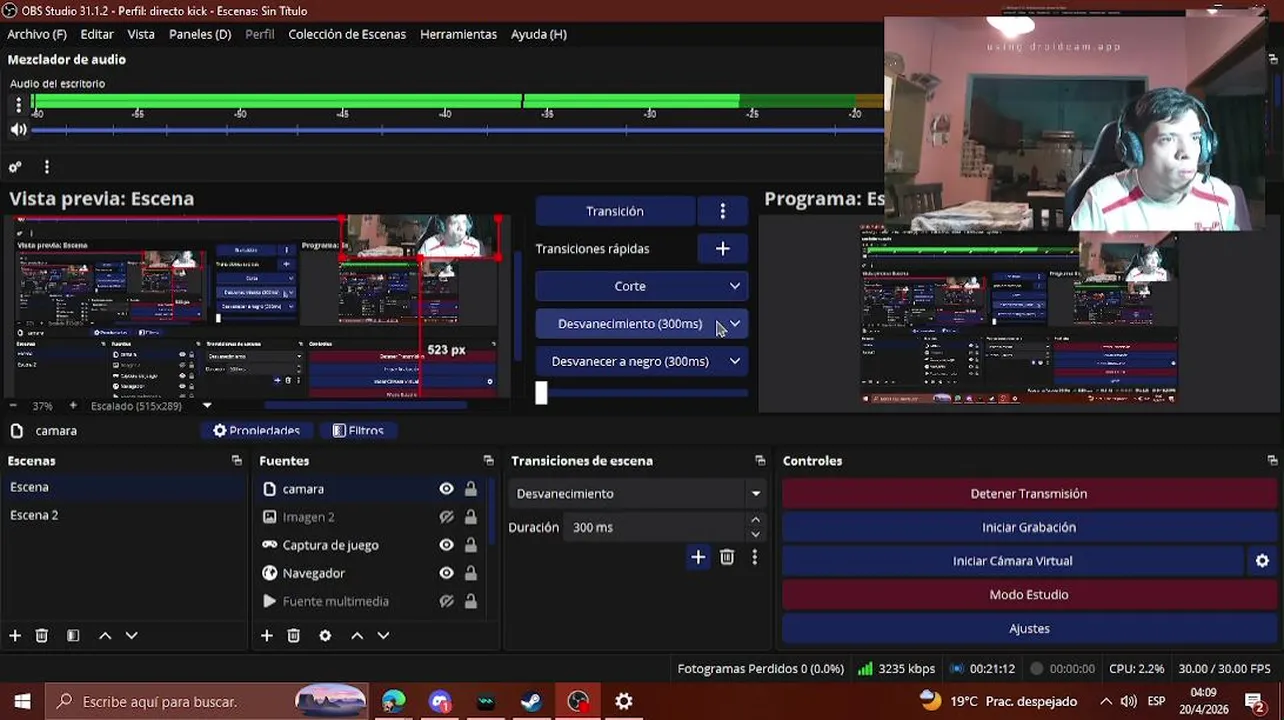1284x720 pixels.
Task: Open the Herramientas menu
Action: click(458, 34)
